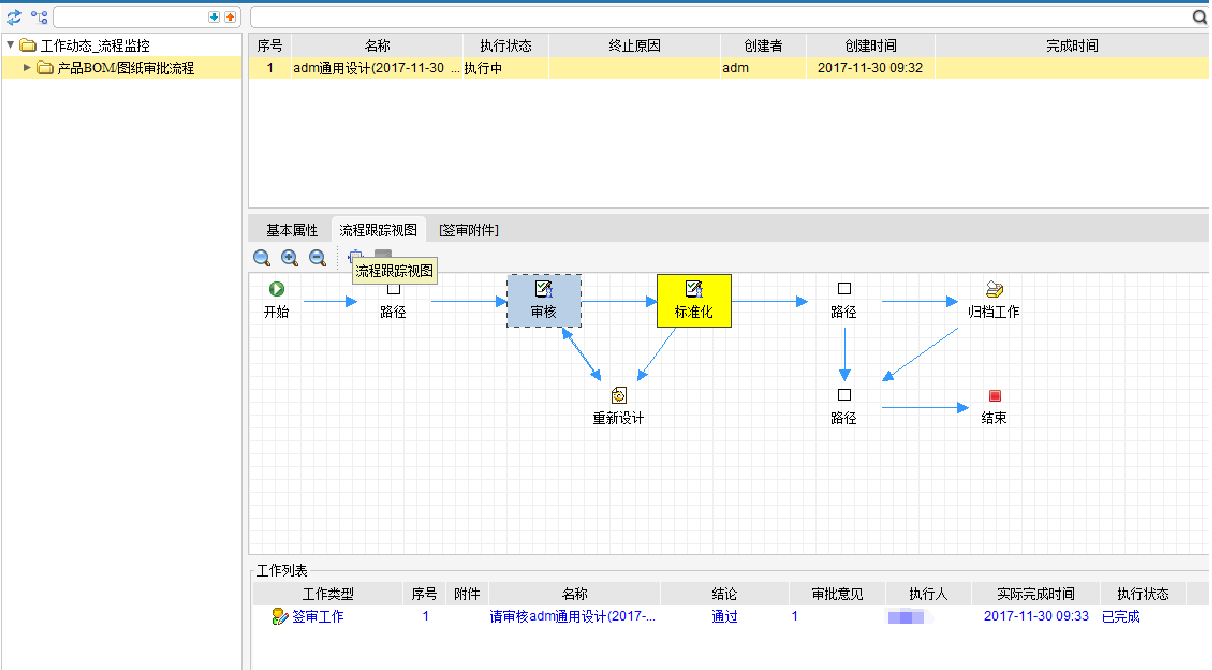Click the reset zoom magnifier icon

tap(261, 258)
